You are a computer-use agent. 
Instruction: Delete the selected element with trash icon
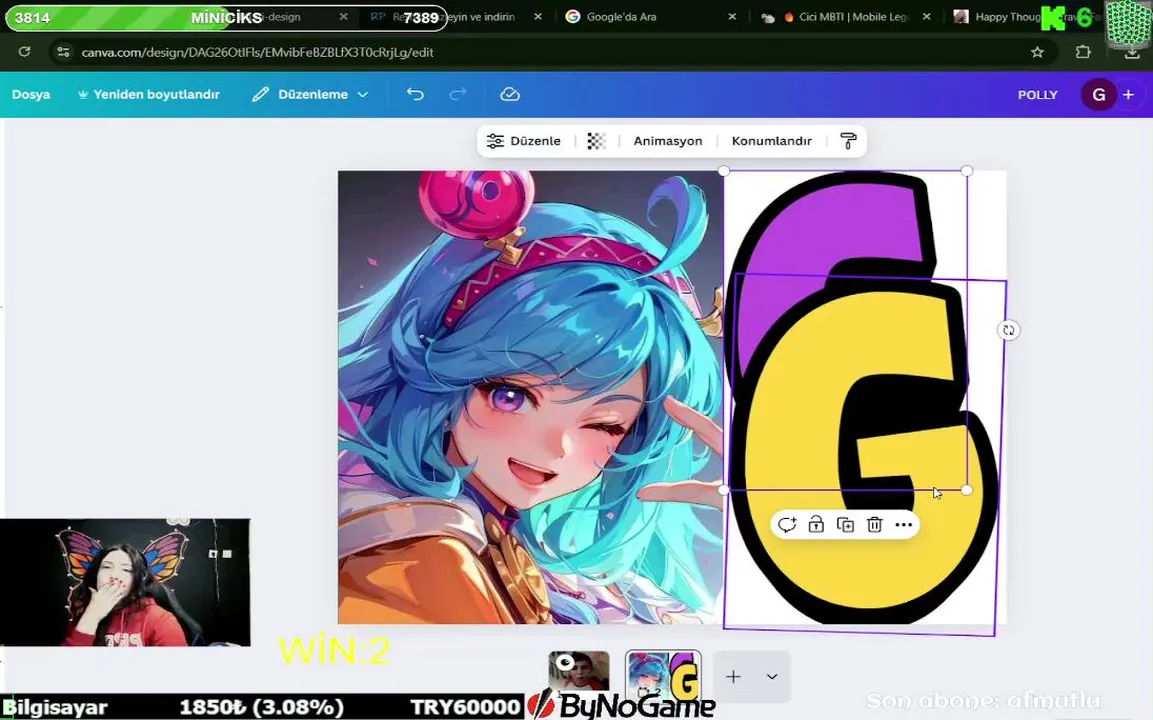click(874, 525)
